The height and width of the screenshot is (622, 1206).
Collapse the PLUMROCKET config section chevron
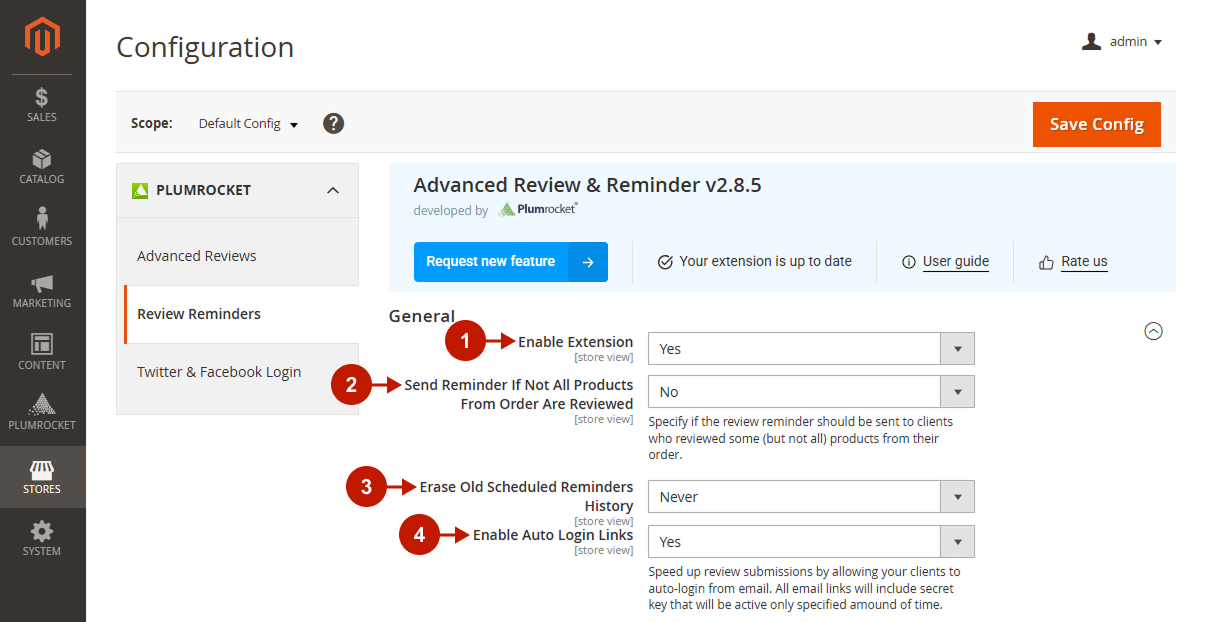coord(334,190)
